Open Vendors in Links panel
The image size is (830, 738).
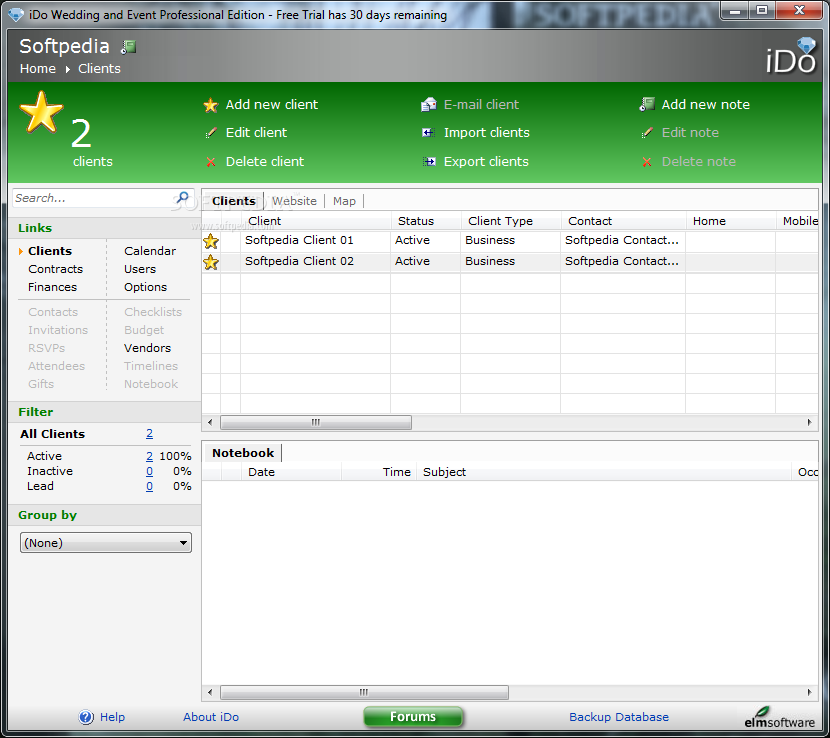pos(147,348)
